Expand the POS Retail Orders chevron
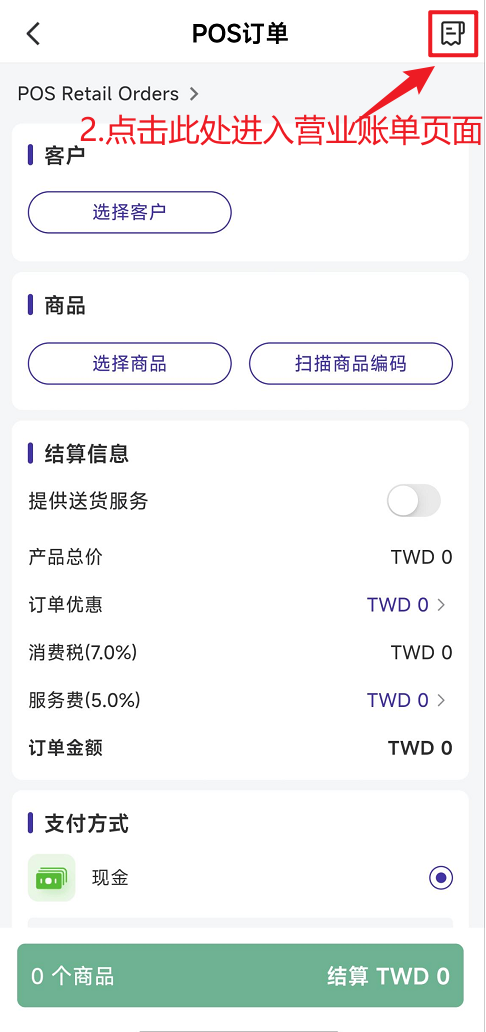The image size is (486, 1032). pyautogui.click(x=194, y=94)
